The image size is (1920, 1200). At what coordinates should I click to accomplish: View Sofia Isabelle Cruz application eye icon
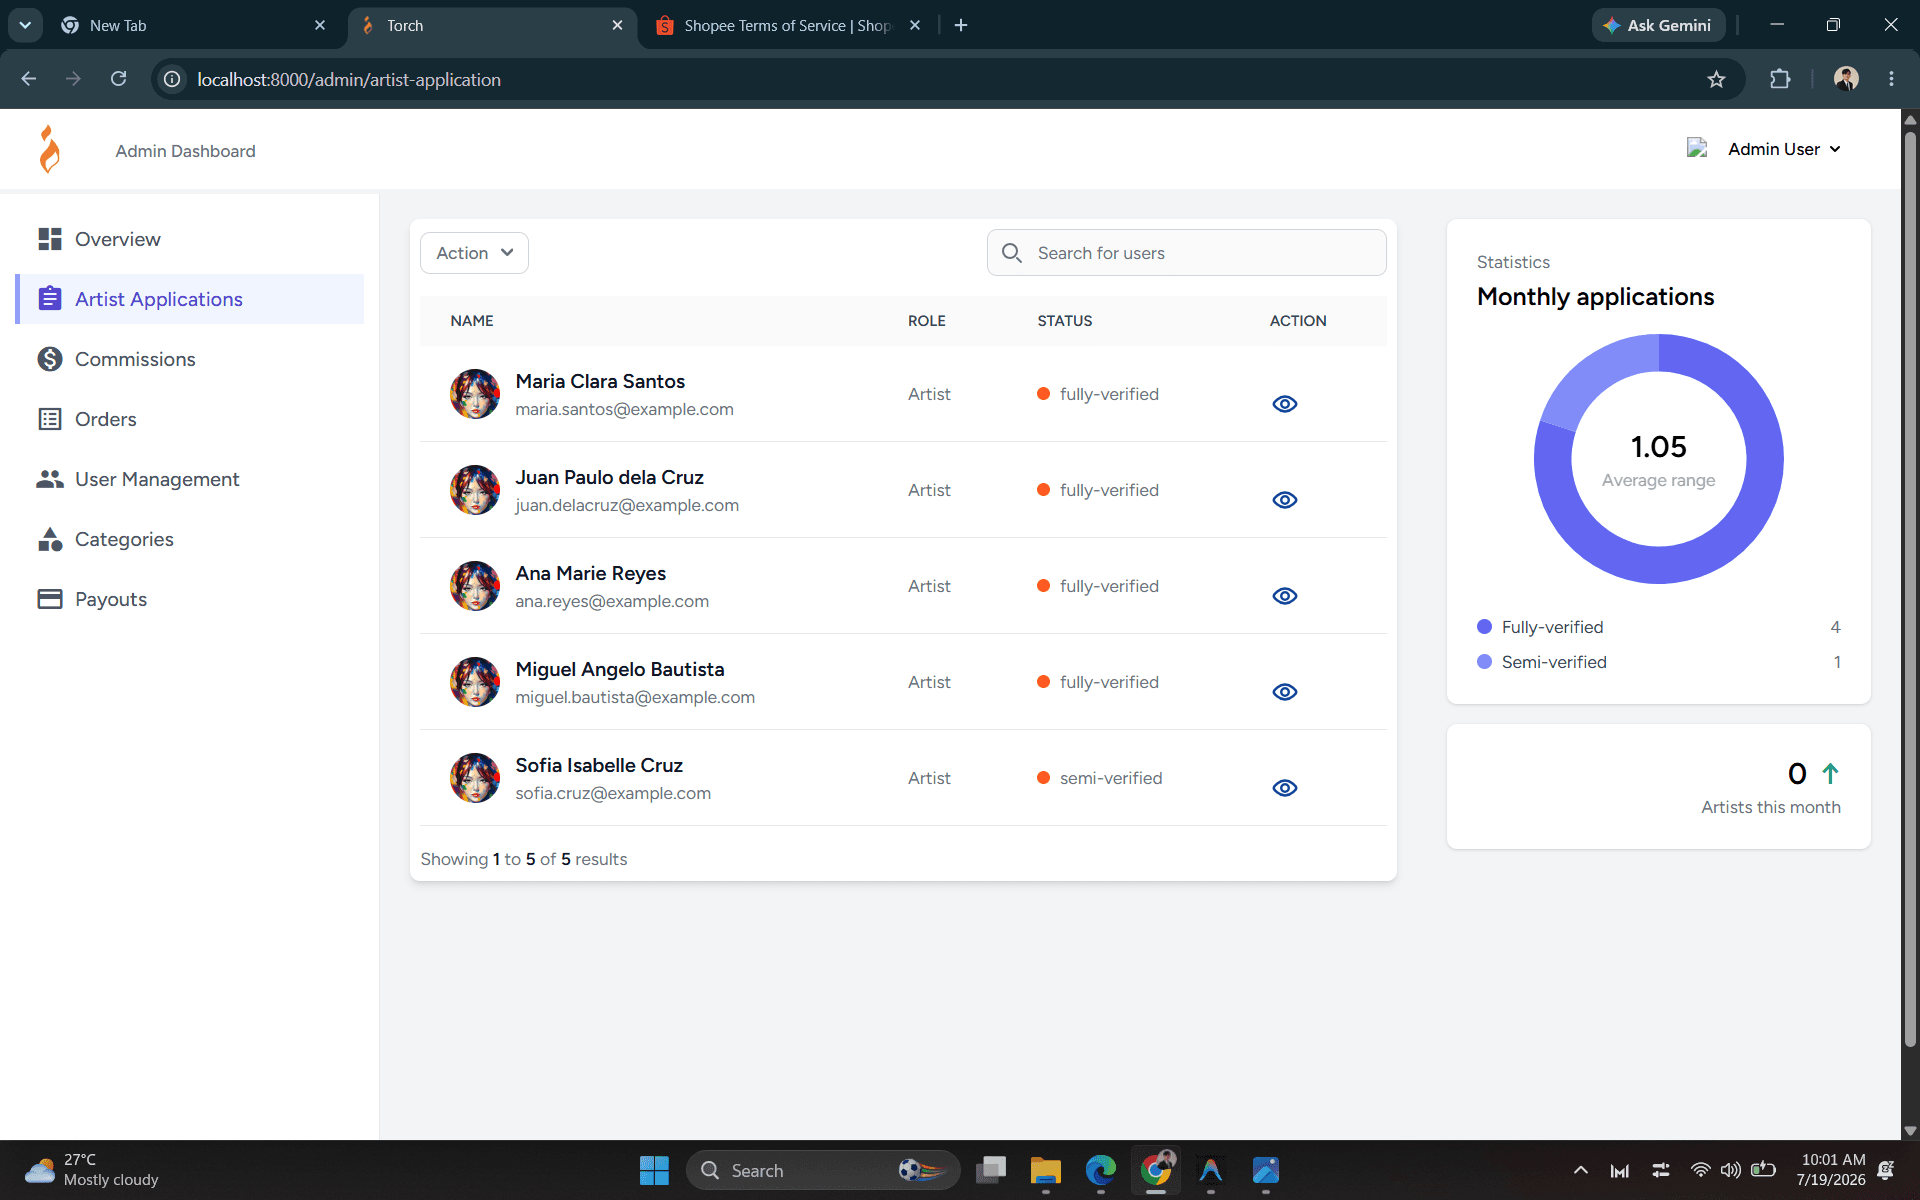1285,788
